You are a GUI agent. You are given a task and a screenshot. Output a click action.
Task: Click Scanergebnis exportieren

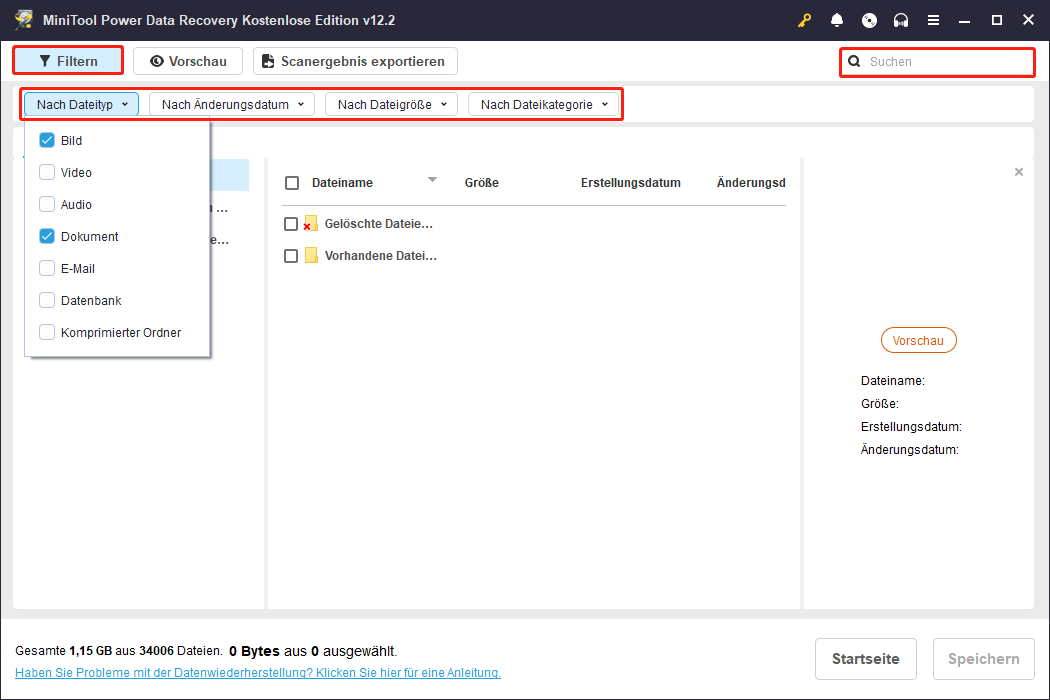[x=355, y=61]
